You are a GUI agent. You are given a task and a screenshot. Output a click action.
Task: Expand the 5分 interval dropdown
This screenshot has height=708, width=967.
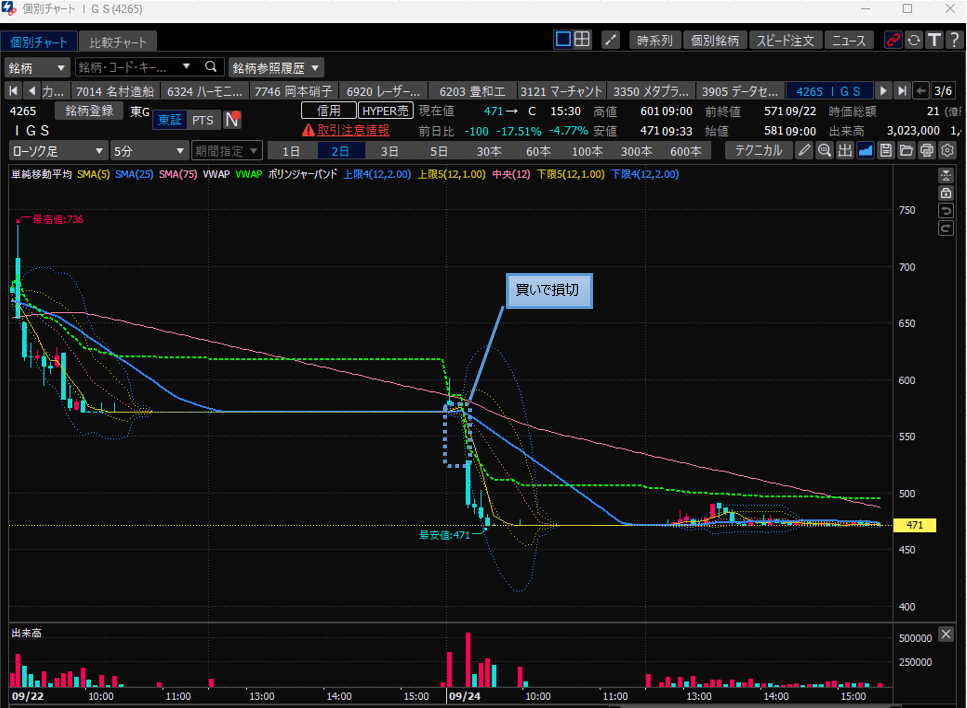coord(148,151)
